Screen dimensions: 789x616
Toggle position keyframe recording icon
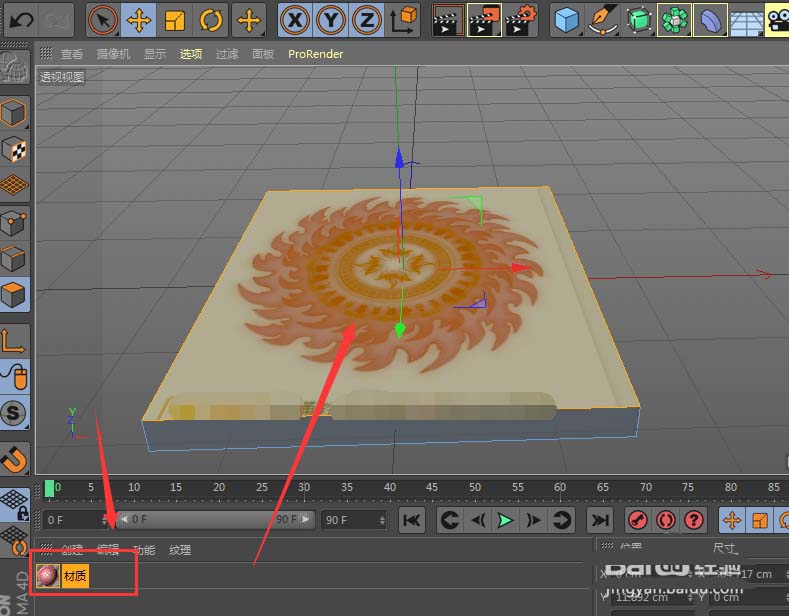pos(732,520)
